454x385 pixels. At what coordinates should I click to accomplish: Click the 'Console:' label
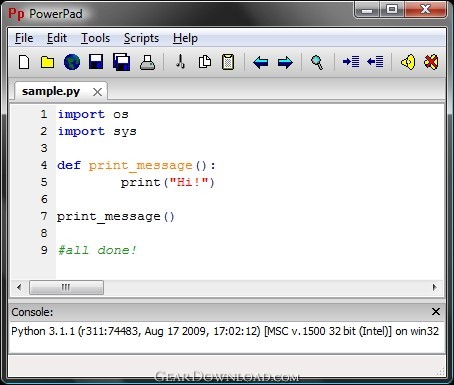click(x=32, y=312)
